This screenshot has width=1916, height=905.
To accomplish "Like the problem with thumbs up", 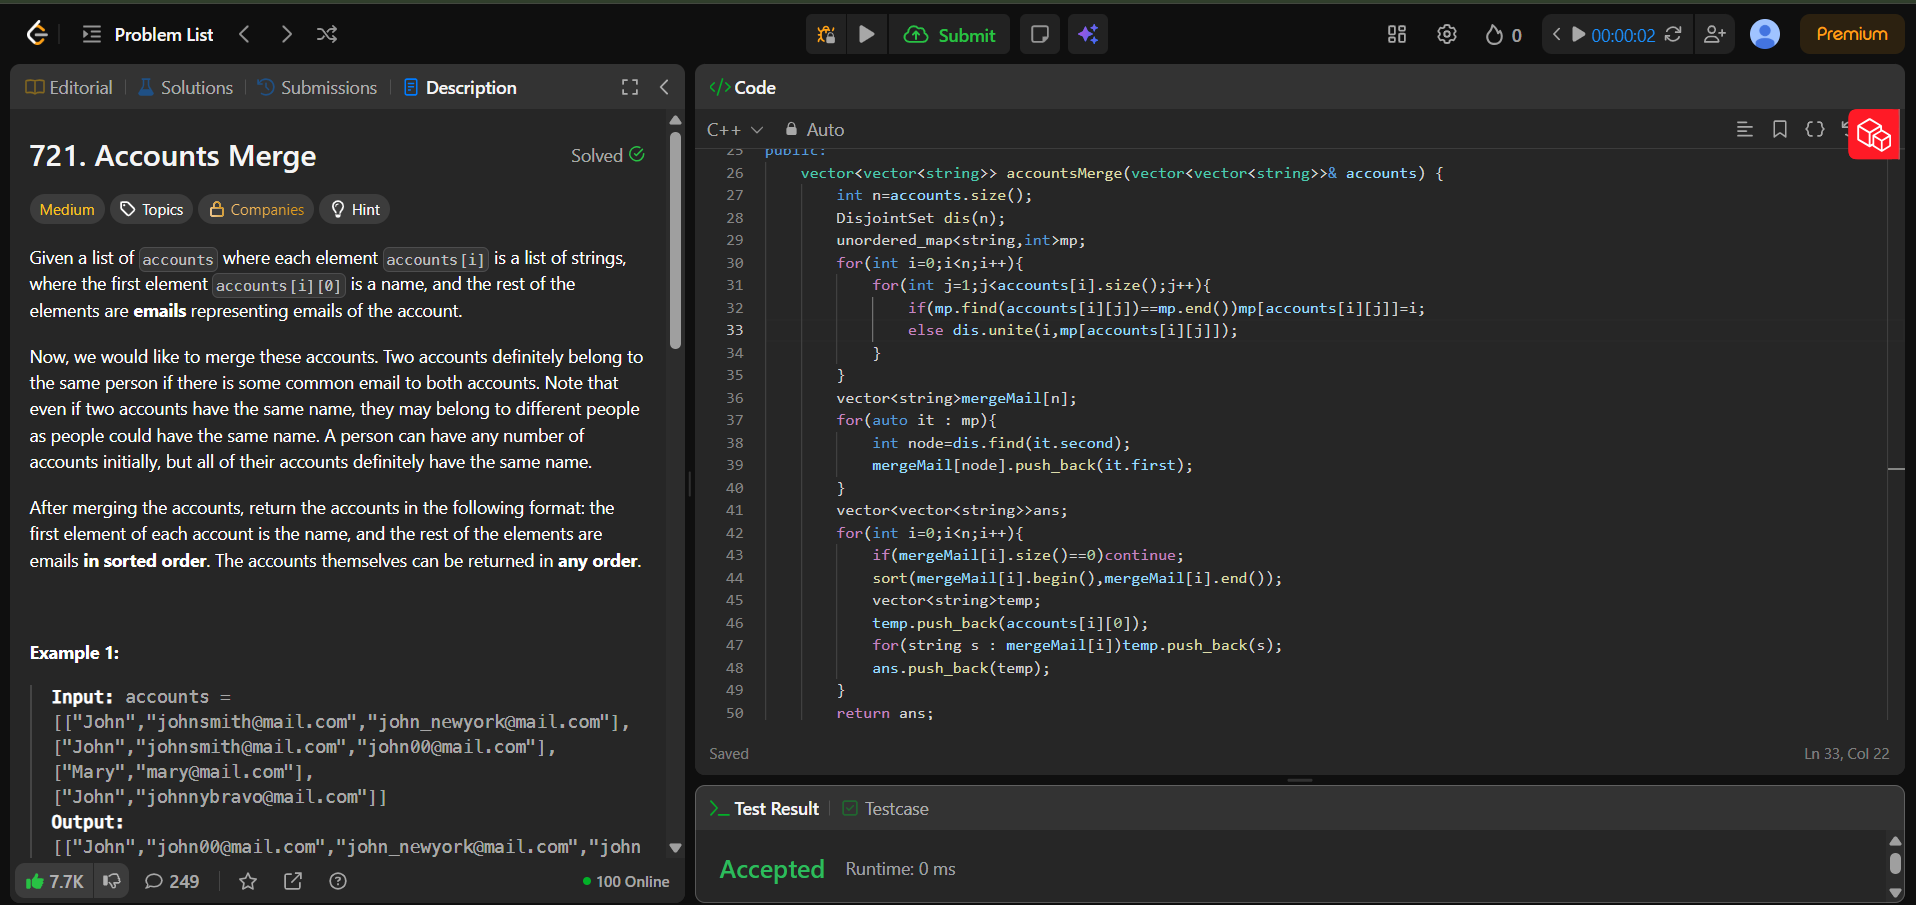I will (x=55, y=881).
